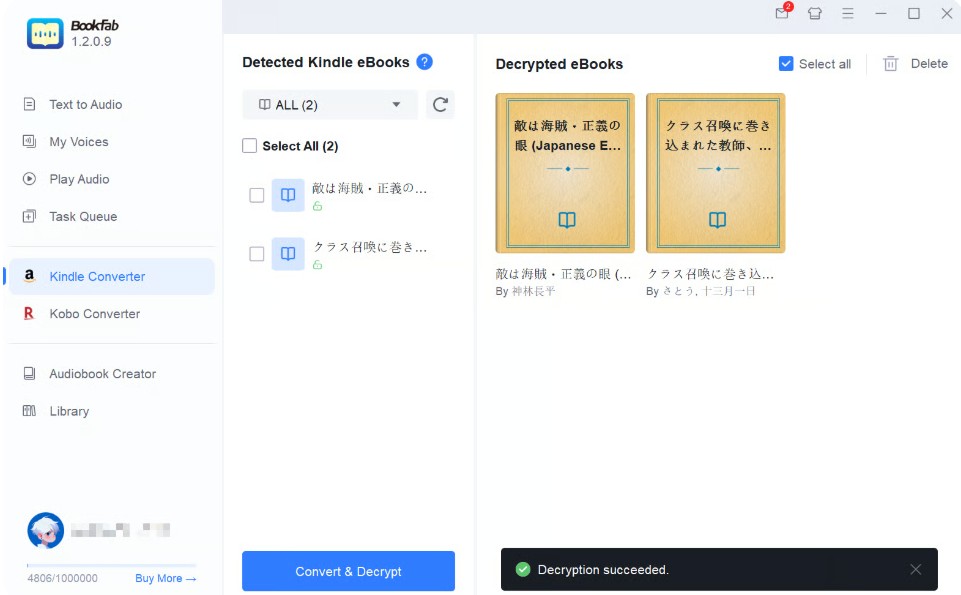Click the shirt-shaped skin/theme icon in titlebar
The width and height of the screenshot is (961, 595).
(x=815, y=14)
